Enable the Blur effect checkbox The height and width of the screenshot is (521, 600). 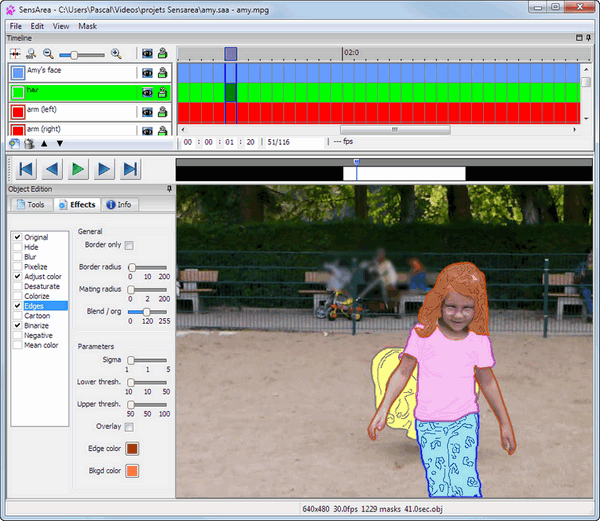17,257
